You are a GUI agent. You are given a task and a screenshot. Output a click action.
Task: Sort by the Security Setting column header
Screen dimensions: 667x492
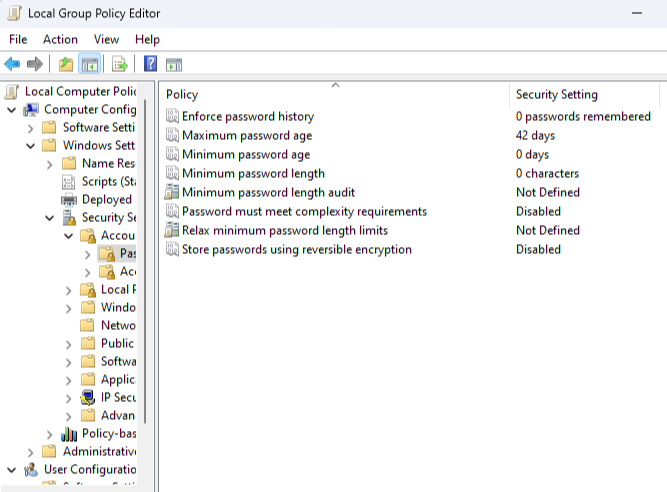584,94
